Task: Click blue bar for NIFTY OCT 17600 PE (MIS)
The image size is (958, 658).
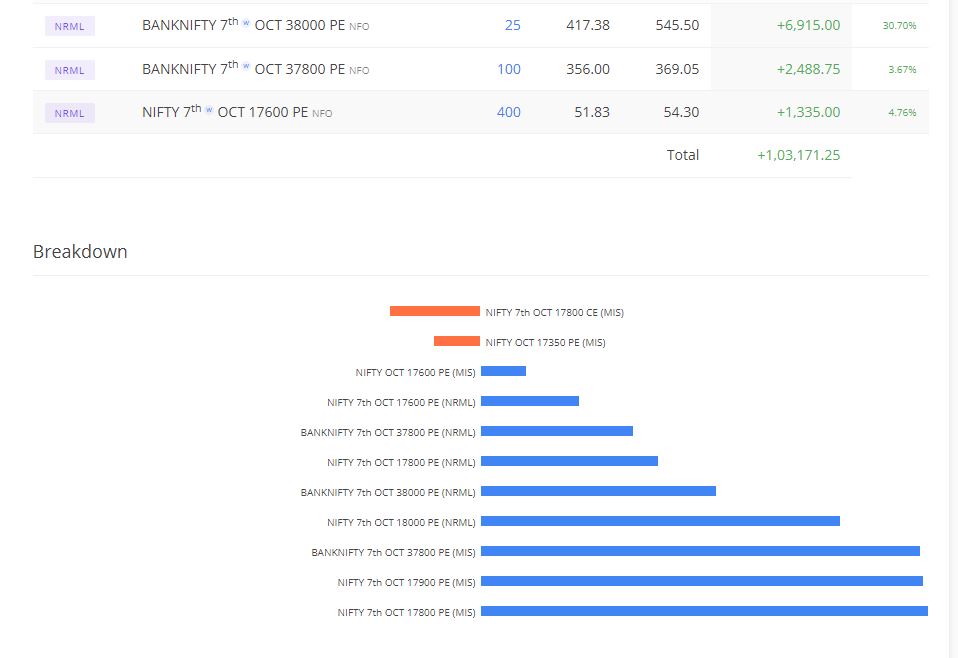Action: (503, 371)
